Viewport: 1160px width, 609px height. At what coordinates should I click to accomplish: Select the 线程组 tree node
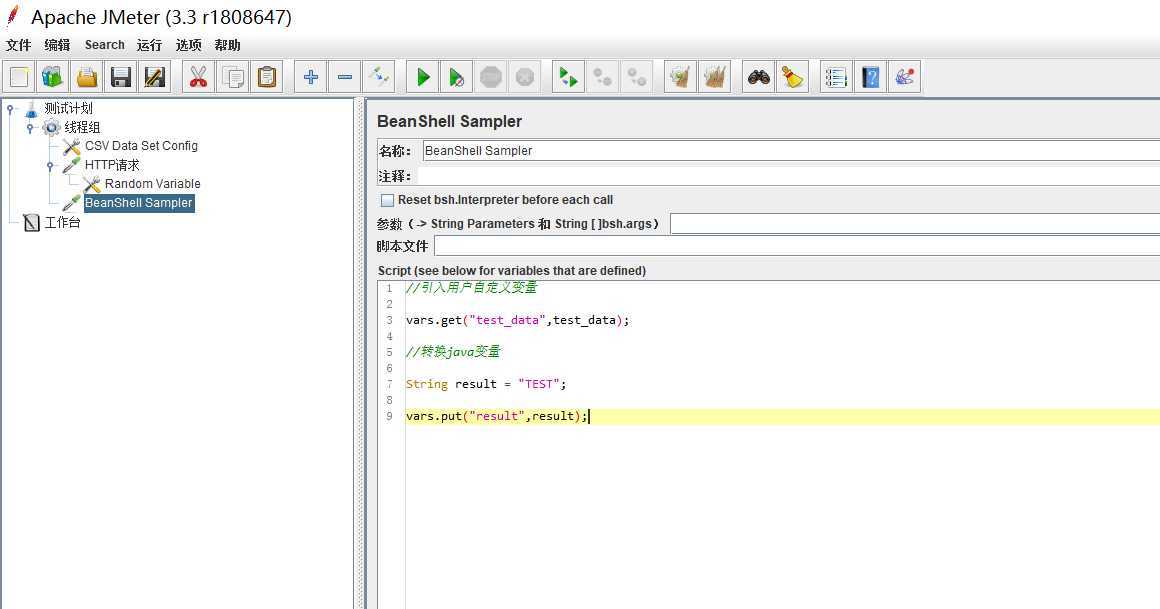(82, 127)
